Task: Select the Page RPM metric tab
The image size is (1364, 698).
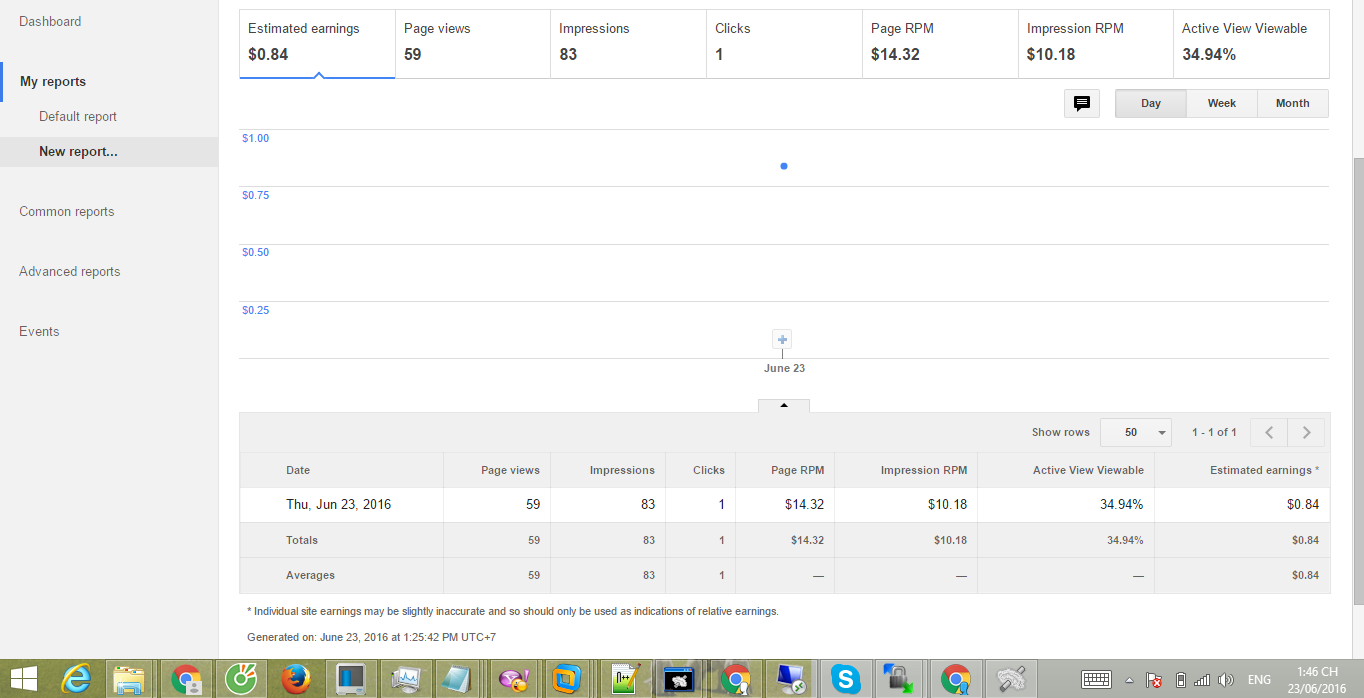Action: 940,43
